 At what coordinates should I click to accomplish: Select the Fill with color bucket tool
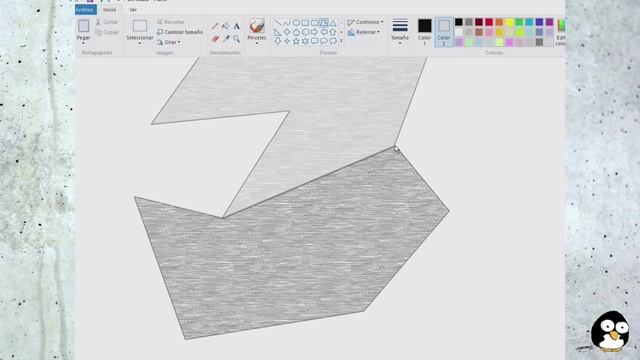pyautogui.click(x=226, y=27)
